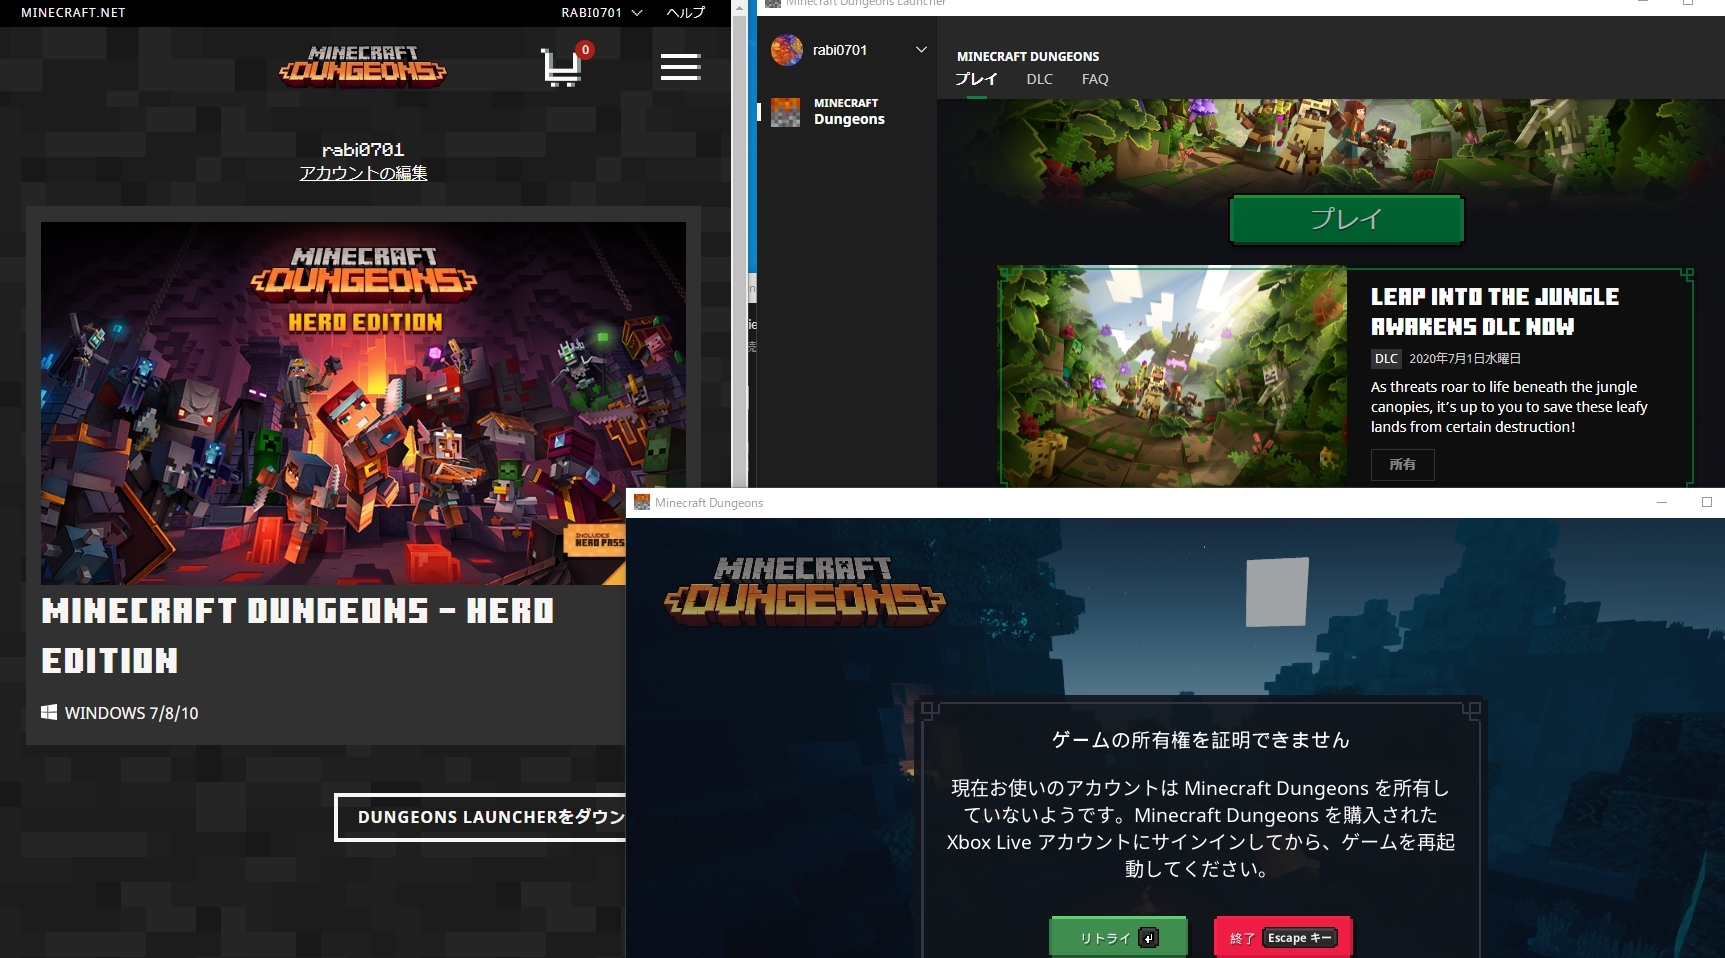Click the green プレイ button in launcher
The width and height of the screenshot is (1725, 958).
pos(1346,219)
